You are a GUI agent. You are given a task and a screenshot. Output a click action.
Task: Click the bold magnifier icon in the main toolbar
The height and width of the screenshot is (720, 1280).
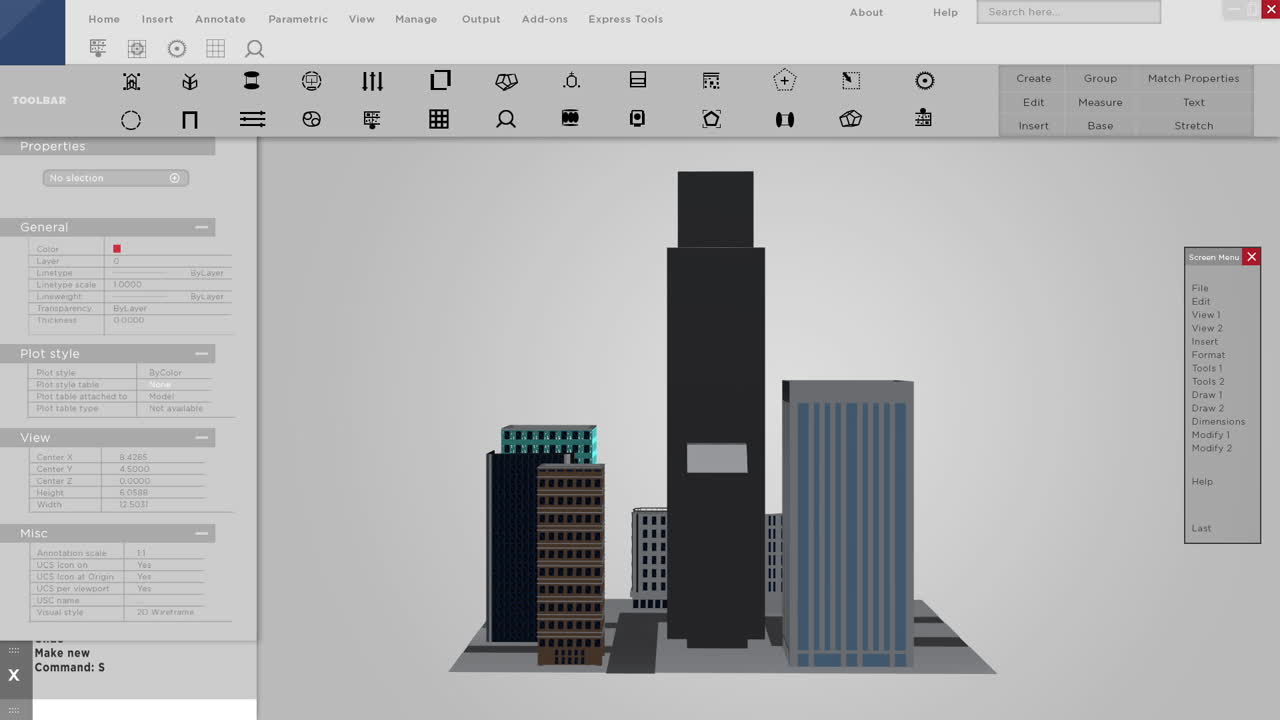point(506,120)
